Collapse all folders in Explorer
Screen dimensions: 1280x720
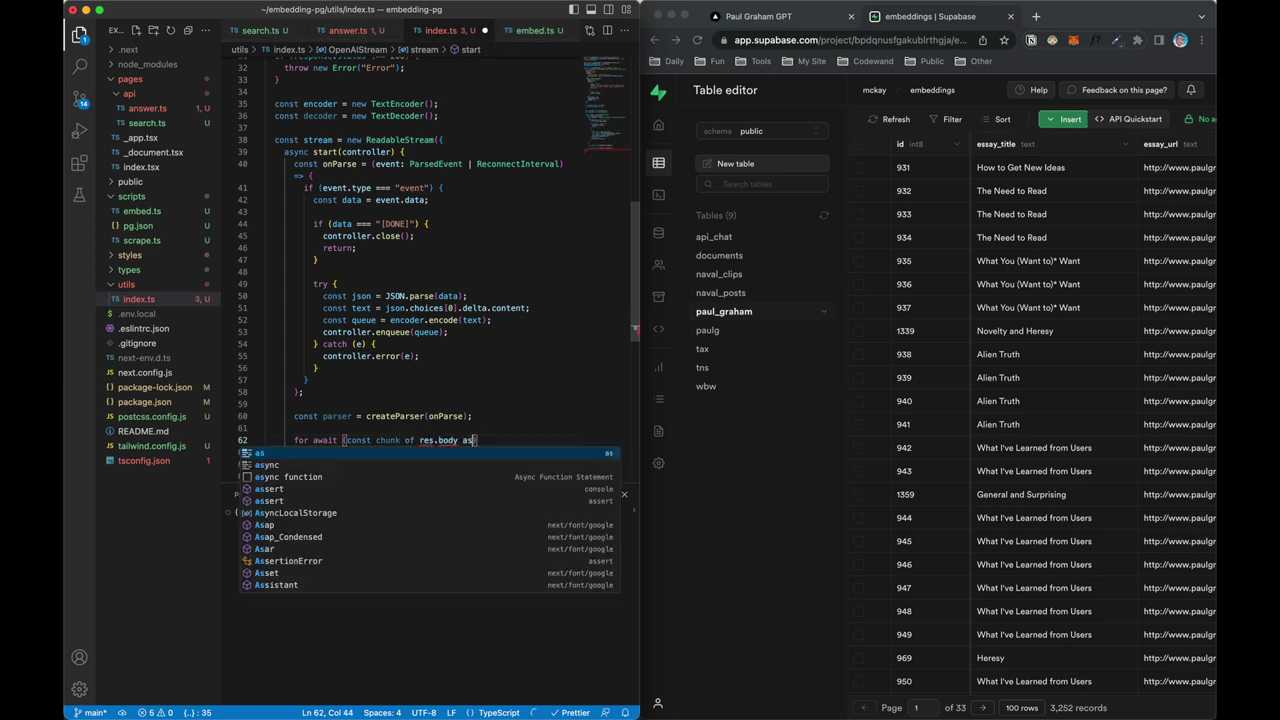coord(187,31)
